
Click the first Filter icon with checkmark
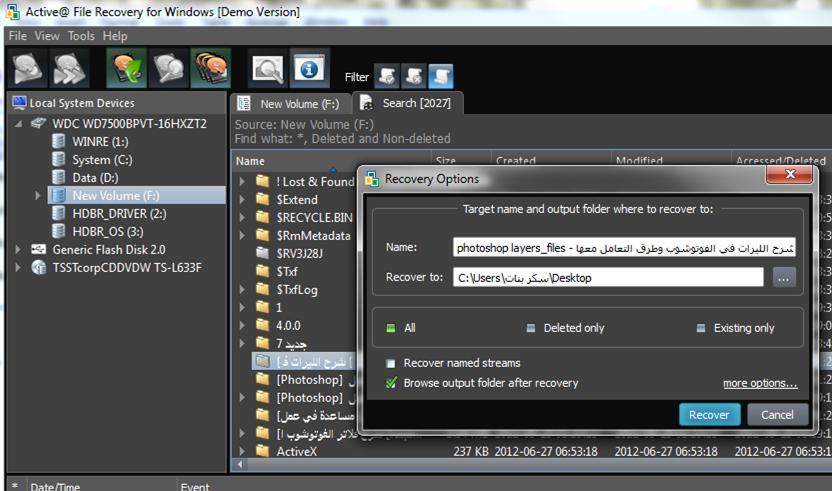pos(386,76)
